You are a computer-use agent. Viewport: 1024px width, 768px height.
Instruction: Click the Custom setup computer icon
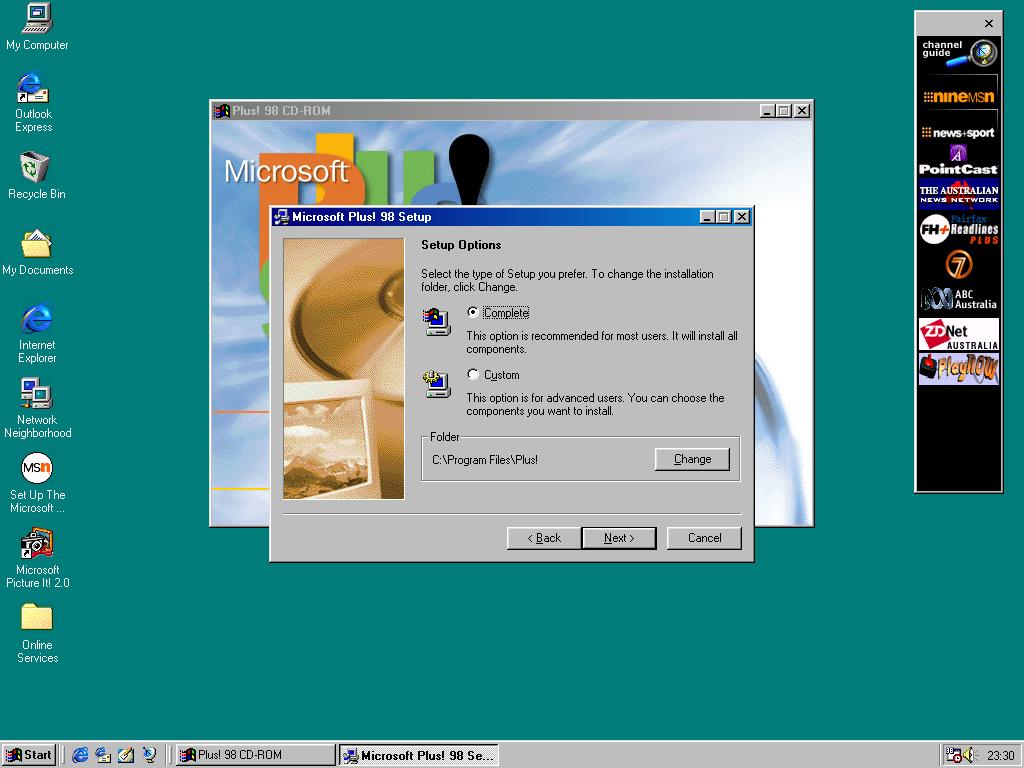point(437,383)
